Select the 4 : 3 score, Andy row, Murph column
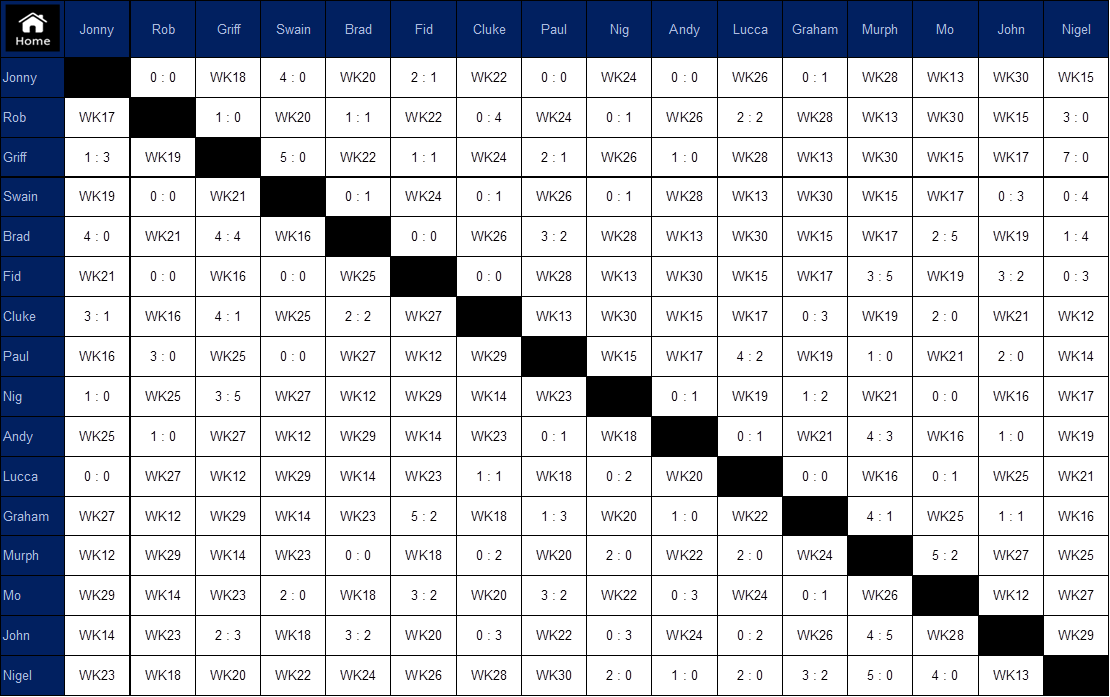This screenshot has height=697, width=1110. pyautogui.click(x=880, y=437)
